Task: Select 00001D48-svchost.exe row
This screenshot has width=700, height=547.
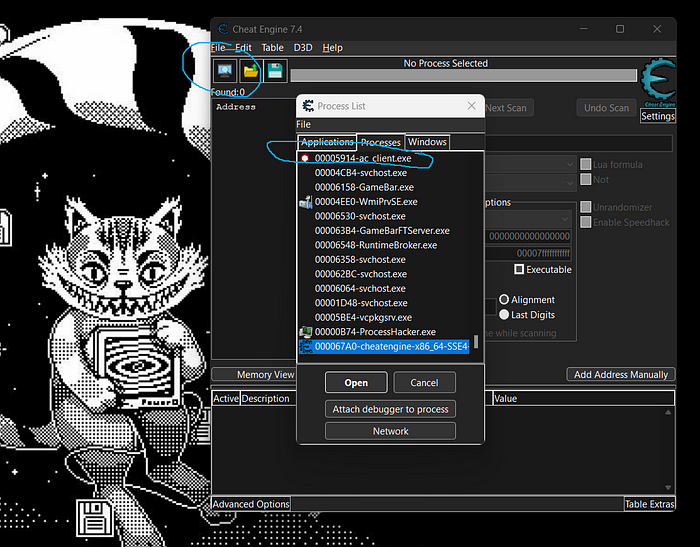Action: (385, 303)
